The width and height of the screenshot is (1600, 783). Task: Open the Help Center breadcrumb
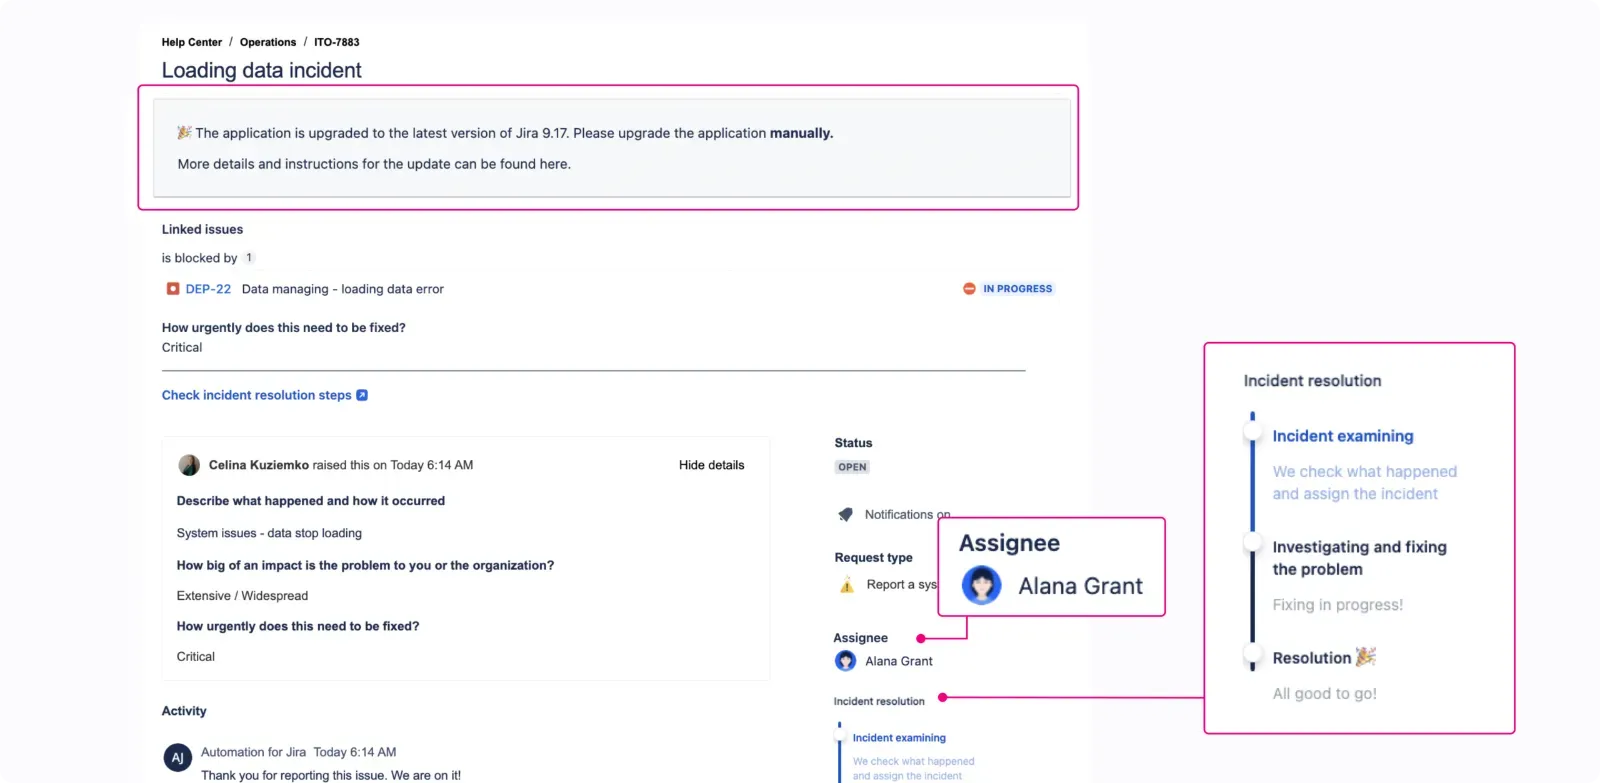click(x=192, y=42)
